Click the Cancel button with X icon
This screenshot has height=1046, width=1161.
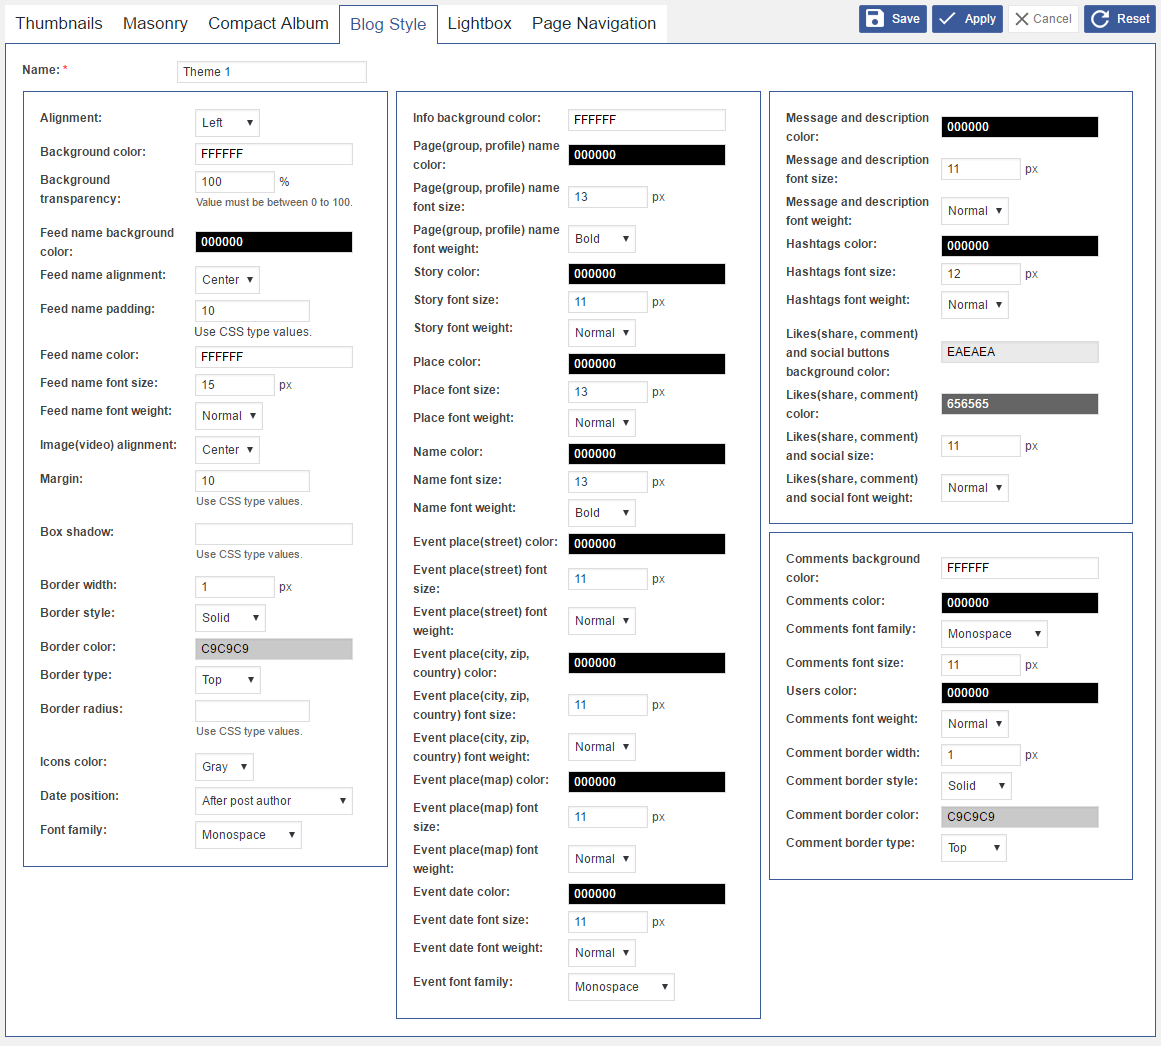[1043, 19]
